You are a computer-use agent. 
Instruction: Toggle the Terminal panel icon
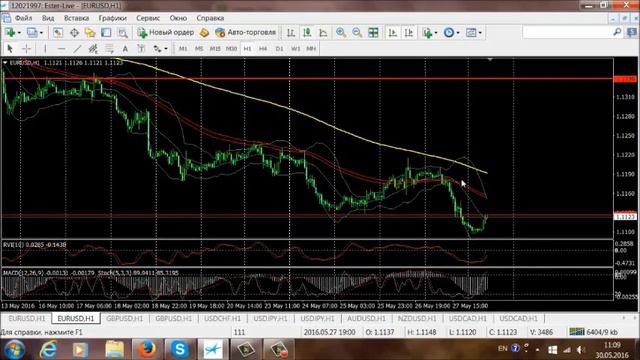106,33
